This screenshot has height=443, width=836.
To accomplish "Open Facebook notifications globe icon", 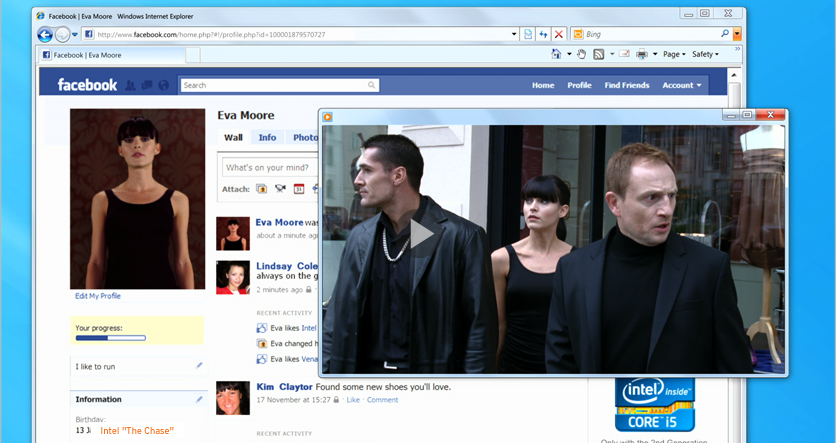I will 164,85.
